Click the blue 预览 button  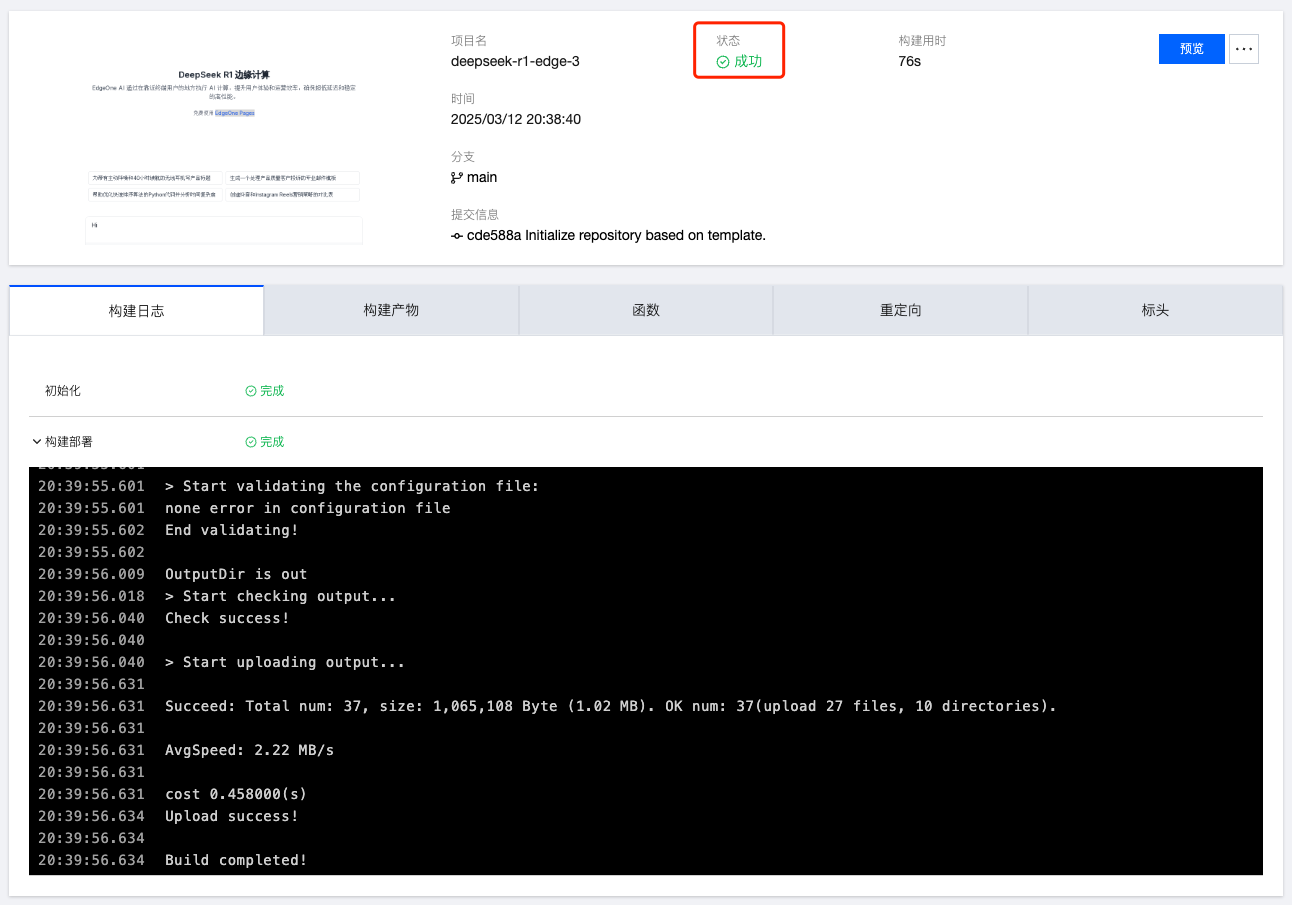coord(1191,49)
